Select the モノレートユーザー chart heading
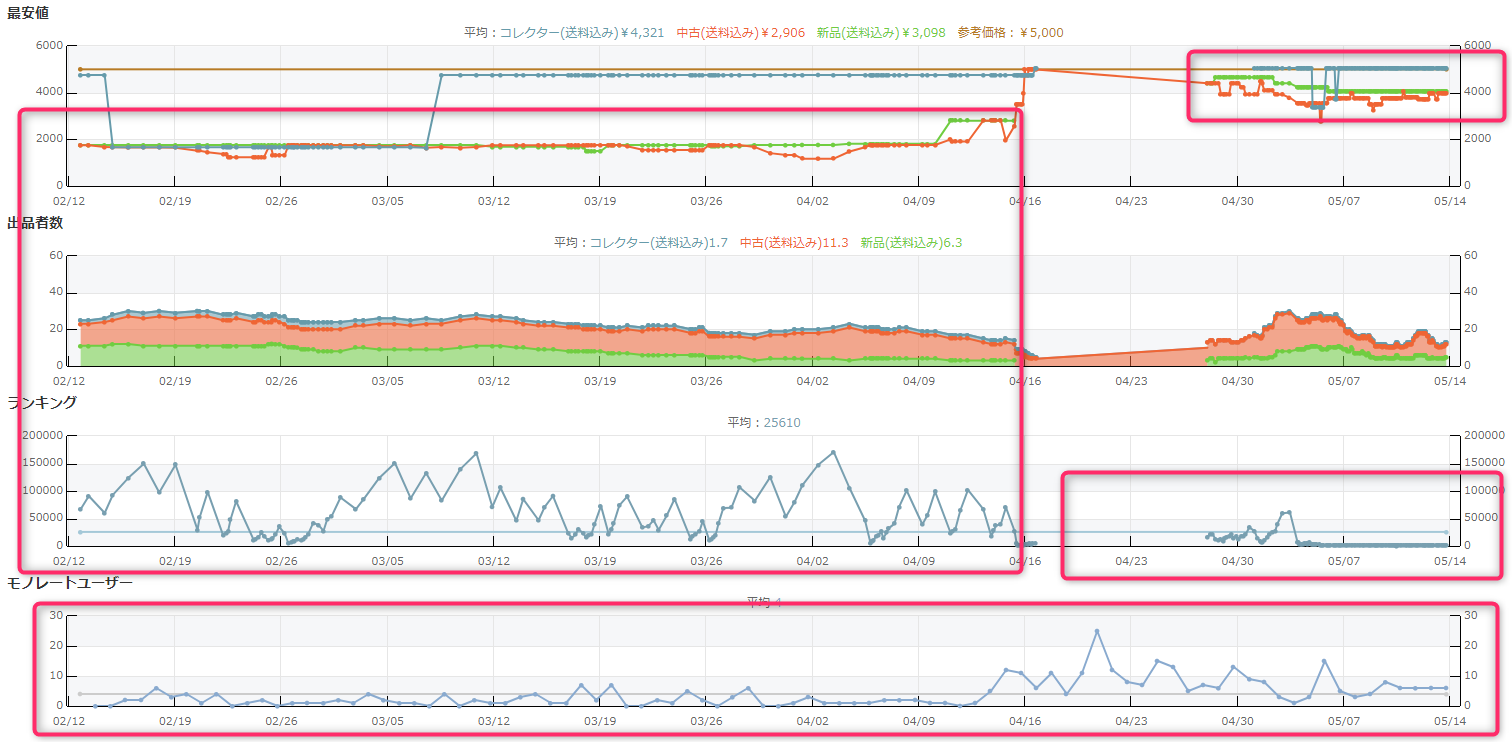1512x742 pixels. 70,582
